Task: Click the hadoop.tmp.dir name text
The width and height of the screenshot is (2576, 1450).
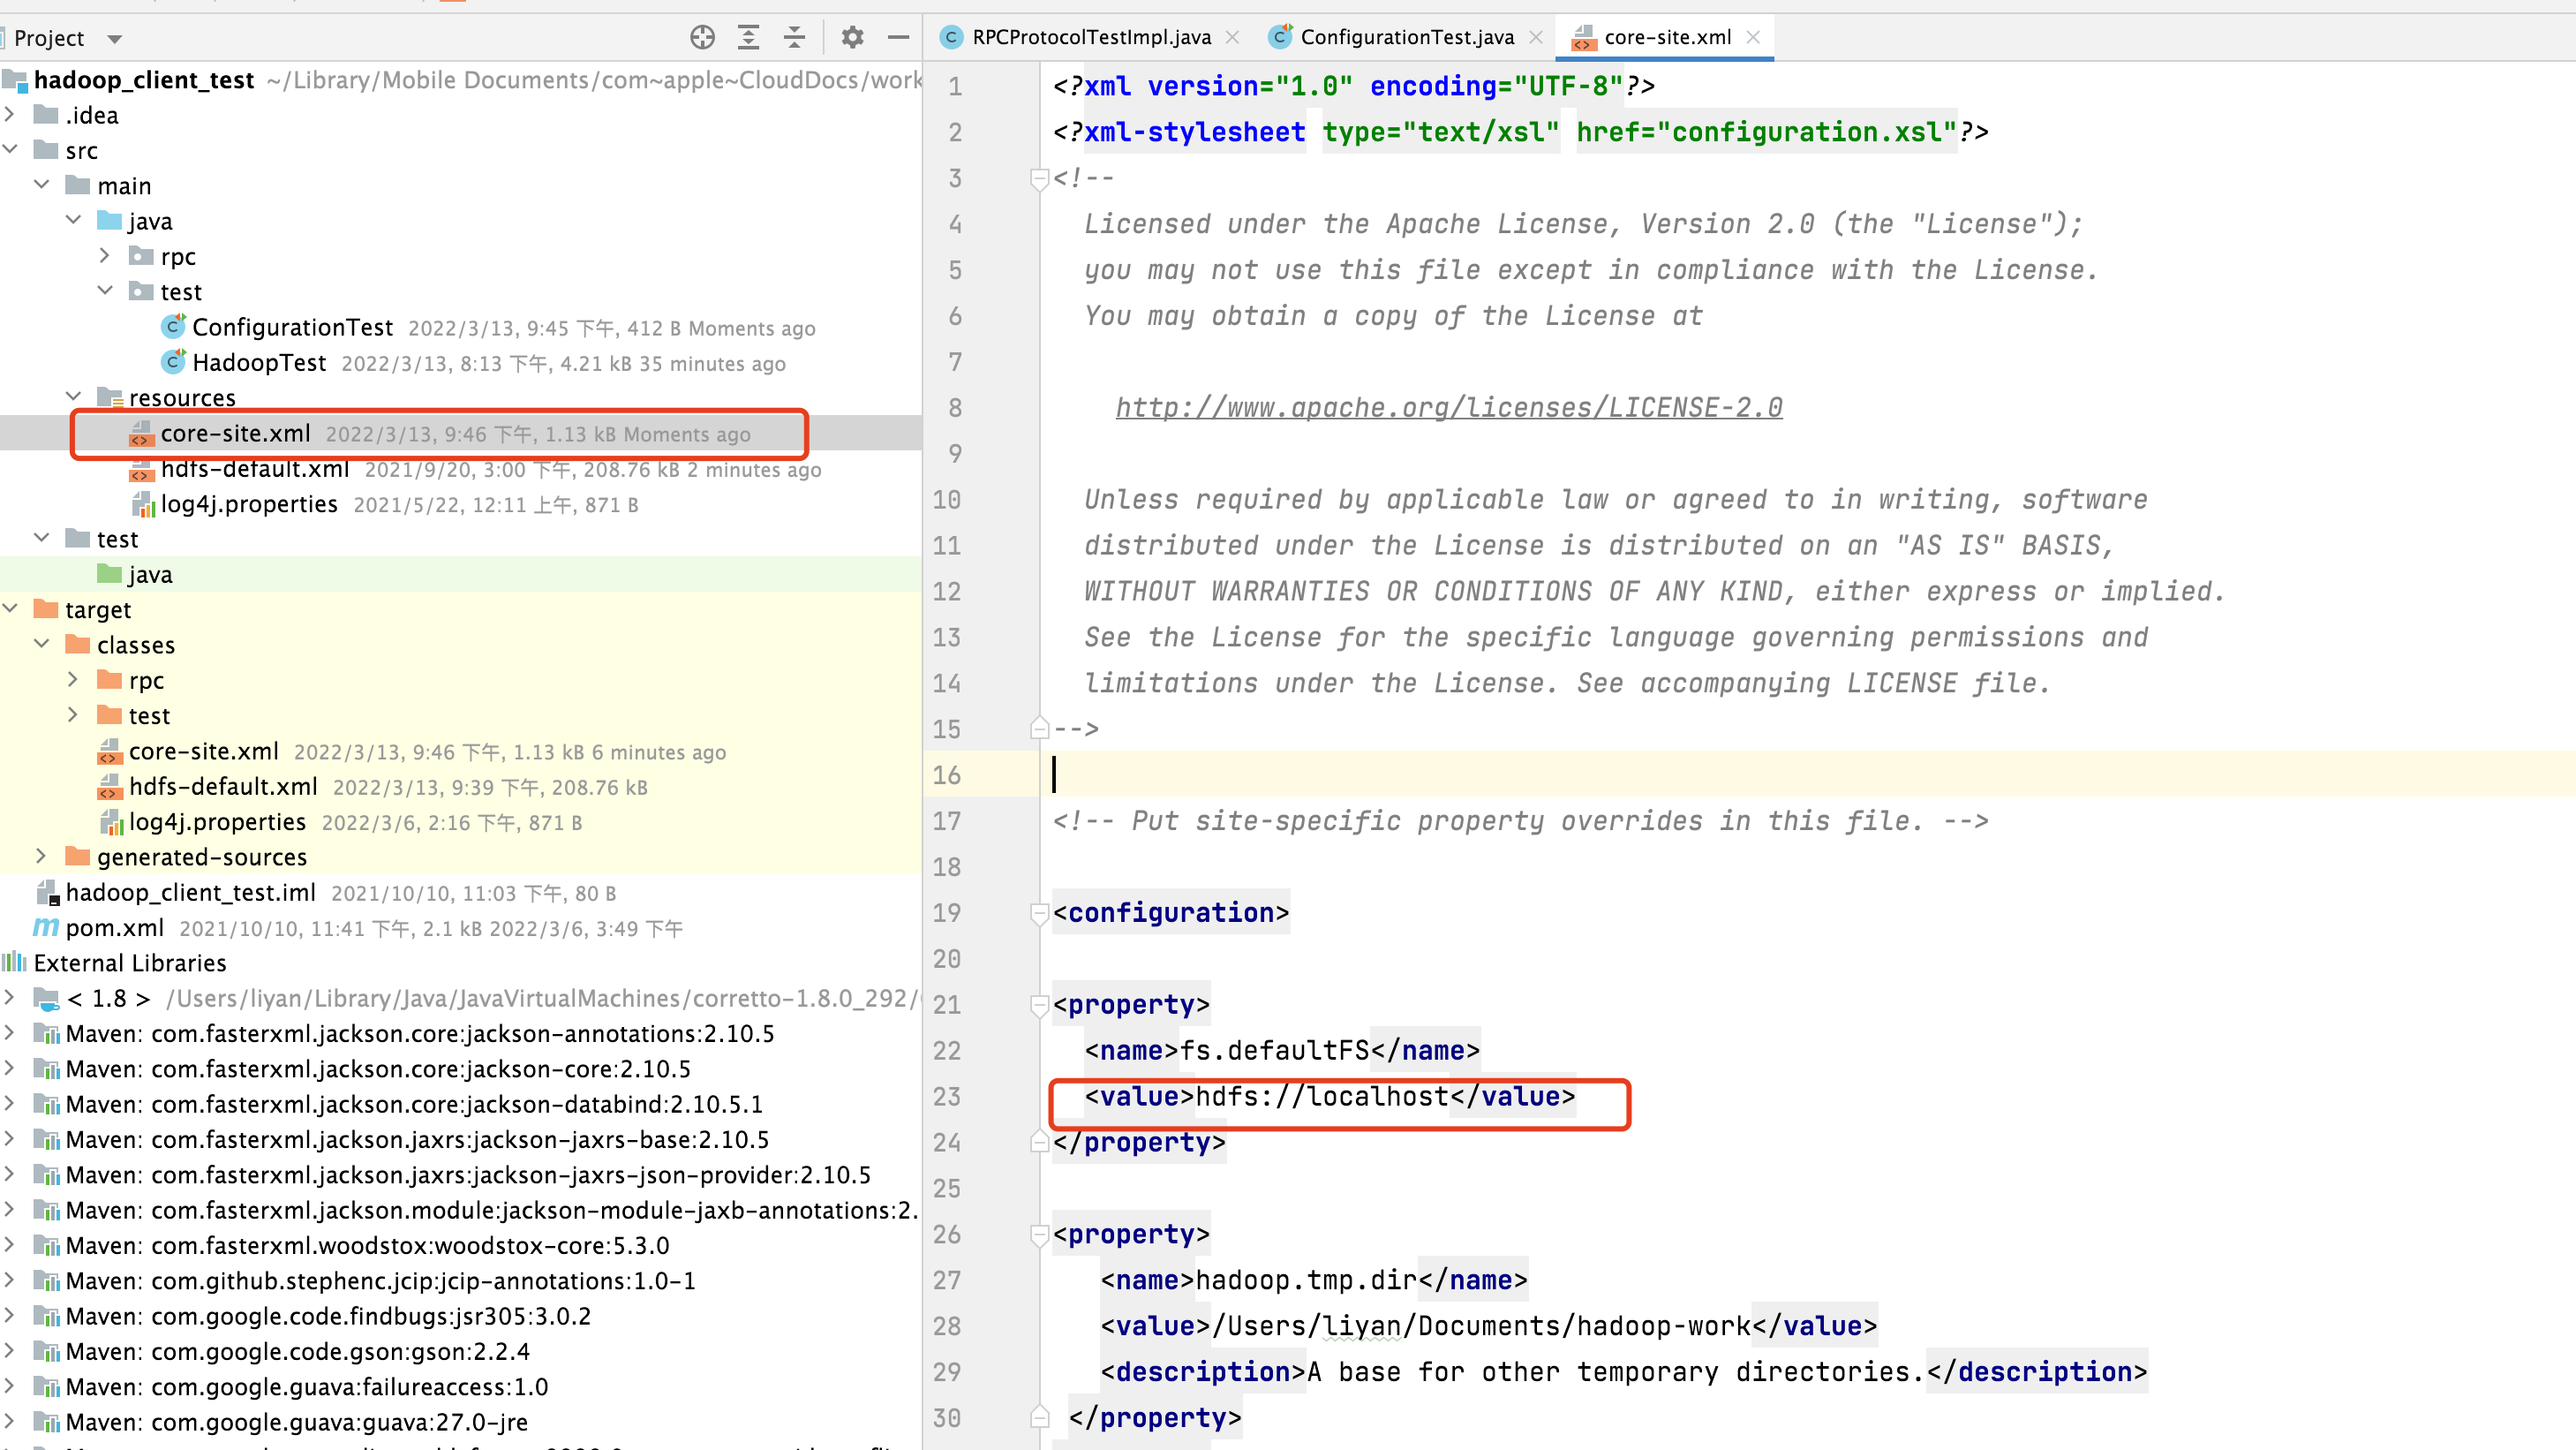Action: pyautogui.click(x=1306, y=1280)
